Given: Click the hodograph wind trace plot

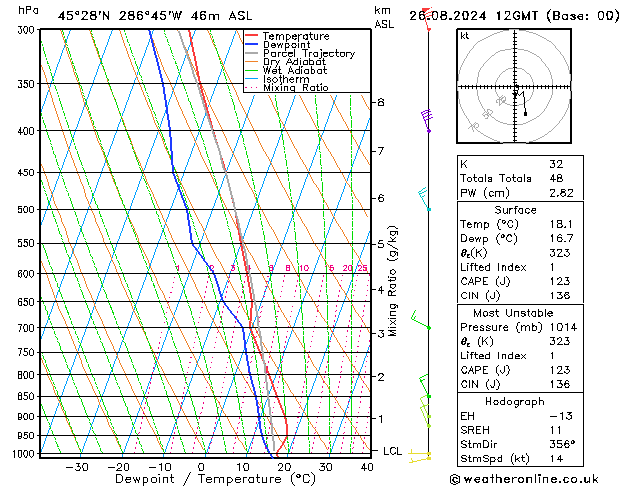Looking at the screenshot, I should point(520,101).
